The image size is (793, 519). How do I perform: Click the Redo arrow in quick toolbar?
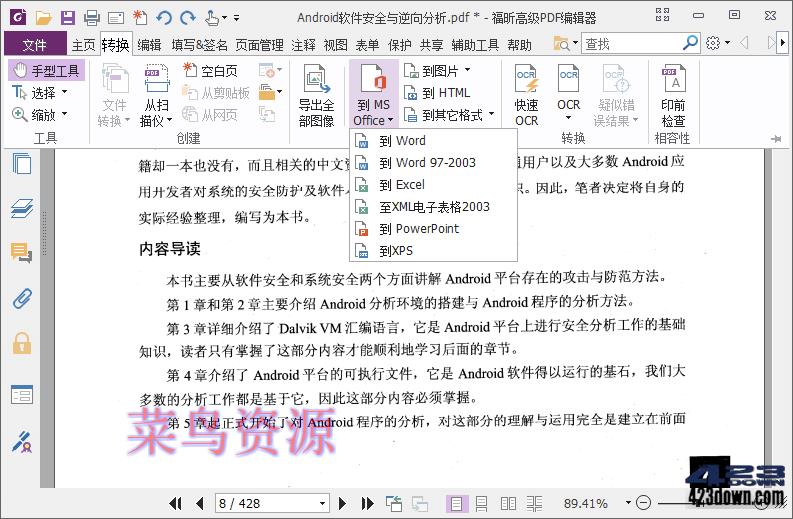(x=188, y=18)
